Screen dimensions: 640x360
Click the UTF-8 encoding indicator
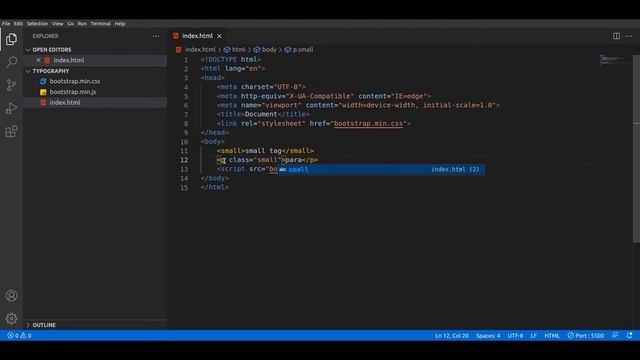515,336
